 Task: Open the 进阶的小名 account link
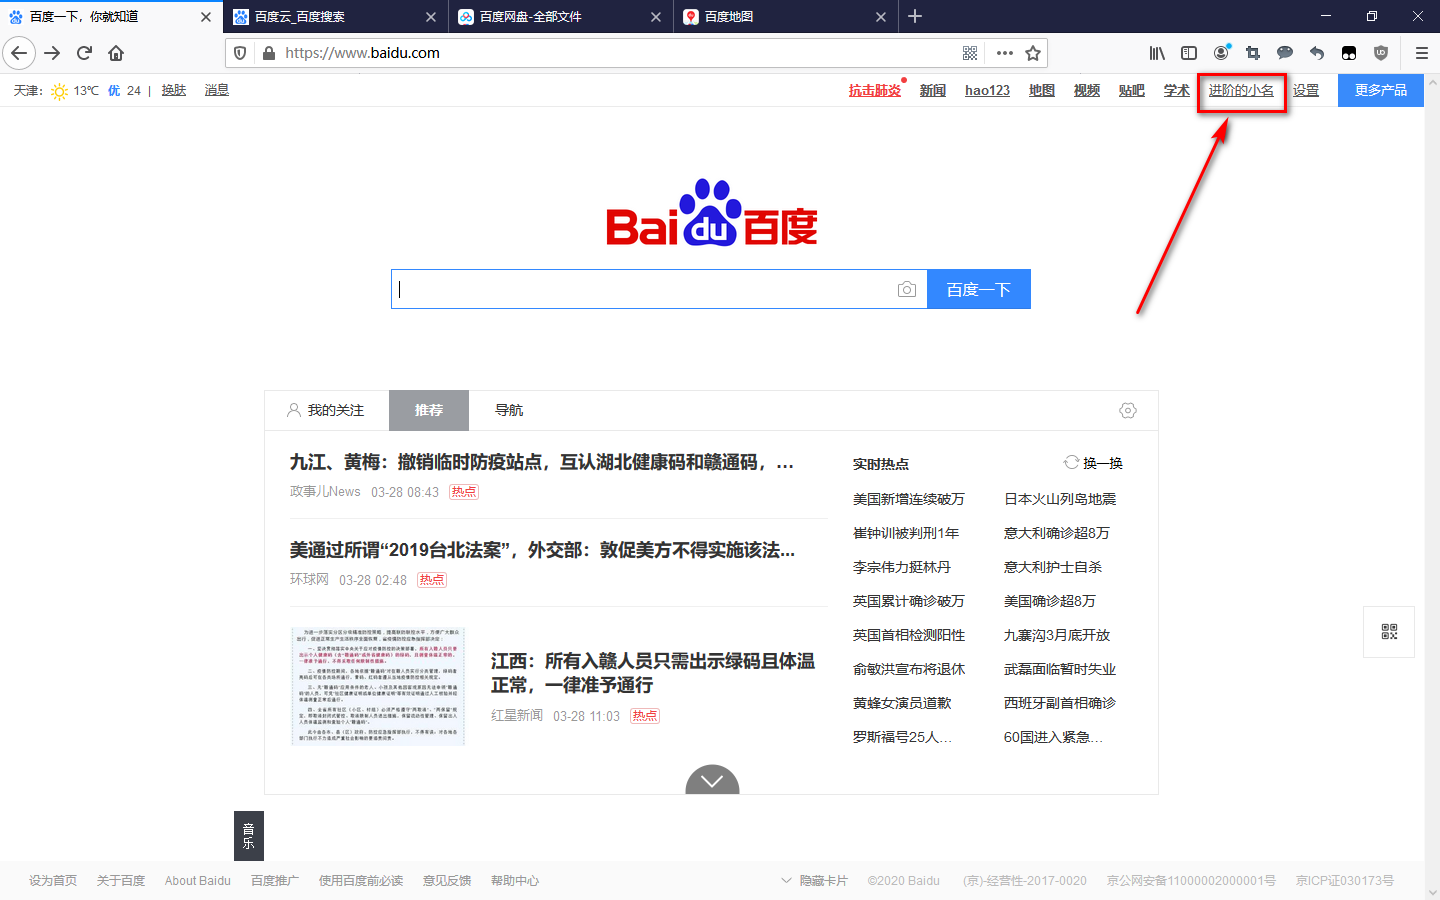click(x=1241, y=90)
